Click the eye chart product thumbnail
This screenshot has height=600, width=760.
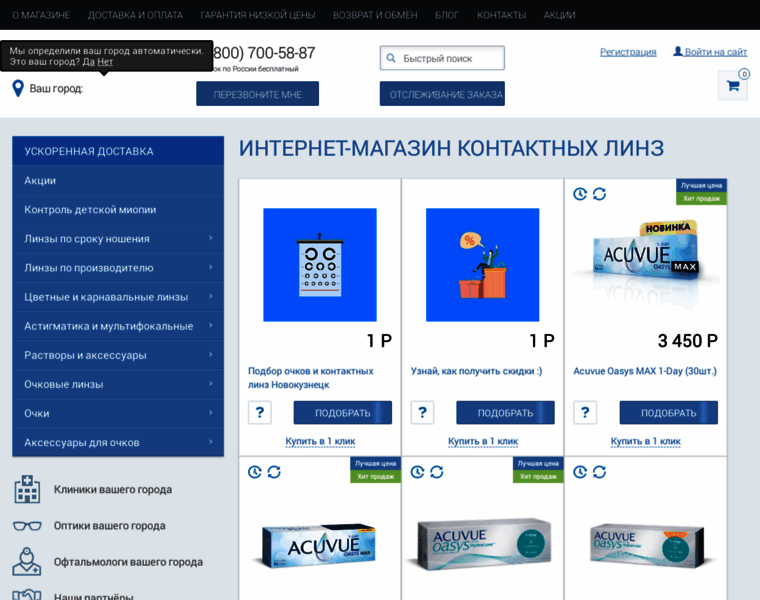pos(320,265)
